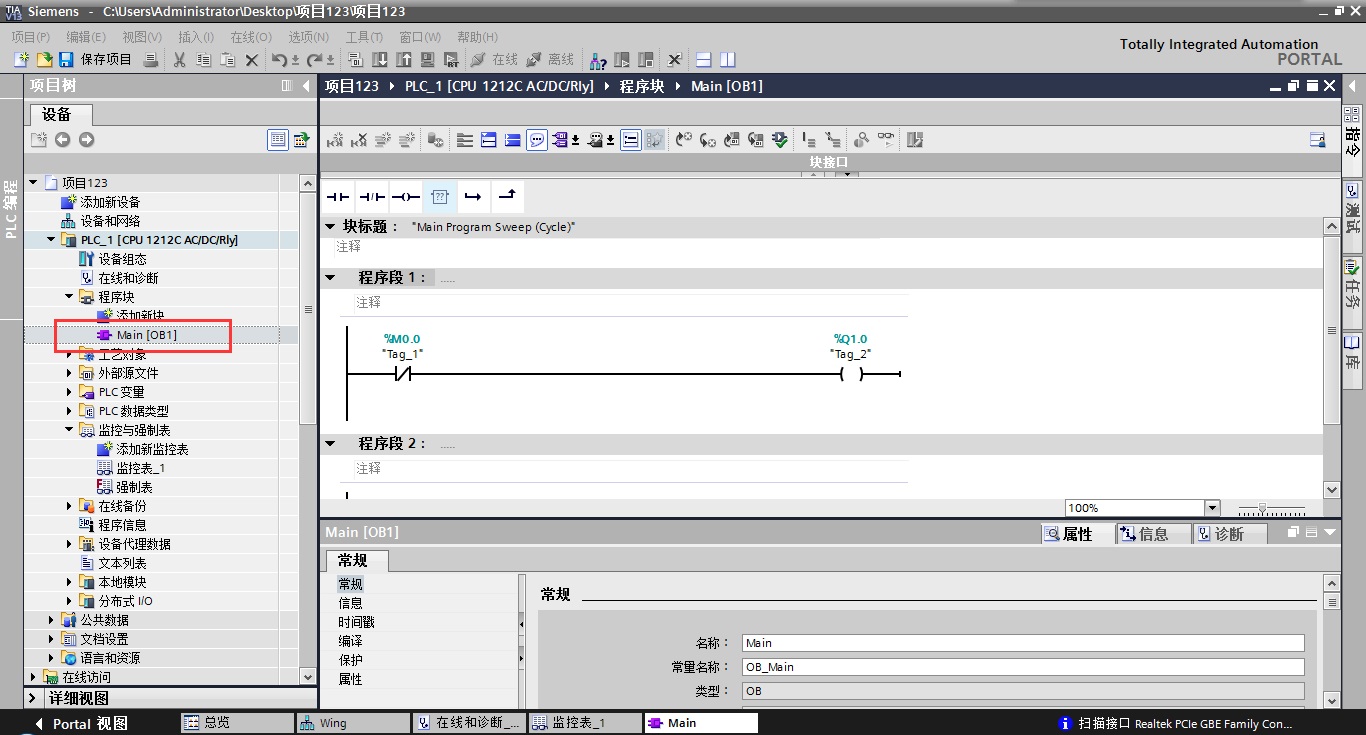
Task: Select Tag_2 Q1.0 coil in network 1
Action: tap(850, 374)
